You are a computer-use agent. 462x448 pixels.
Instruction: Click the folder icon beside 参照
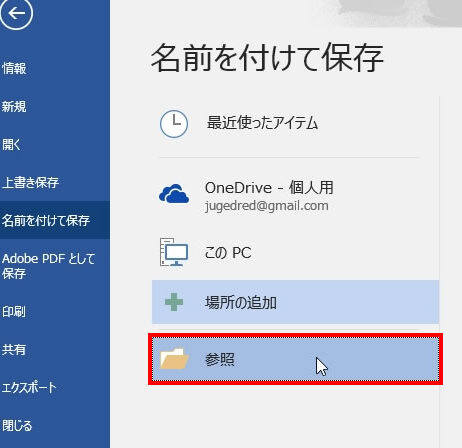click(174, 359)
